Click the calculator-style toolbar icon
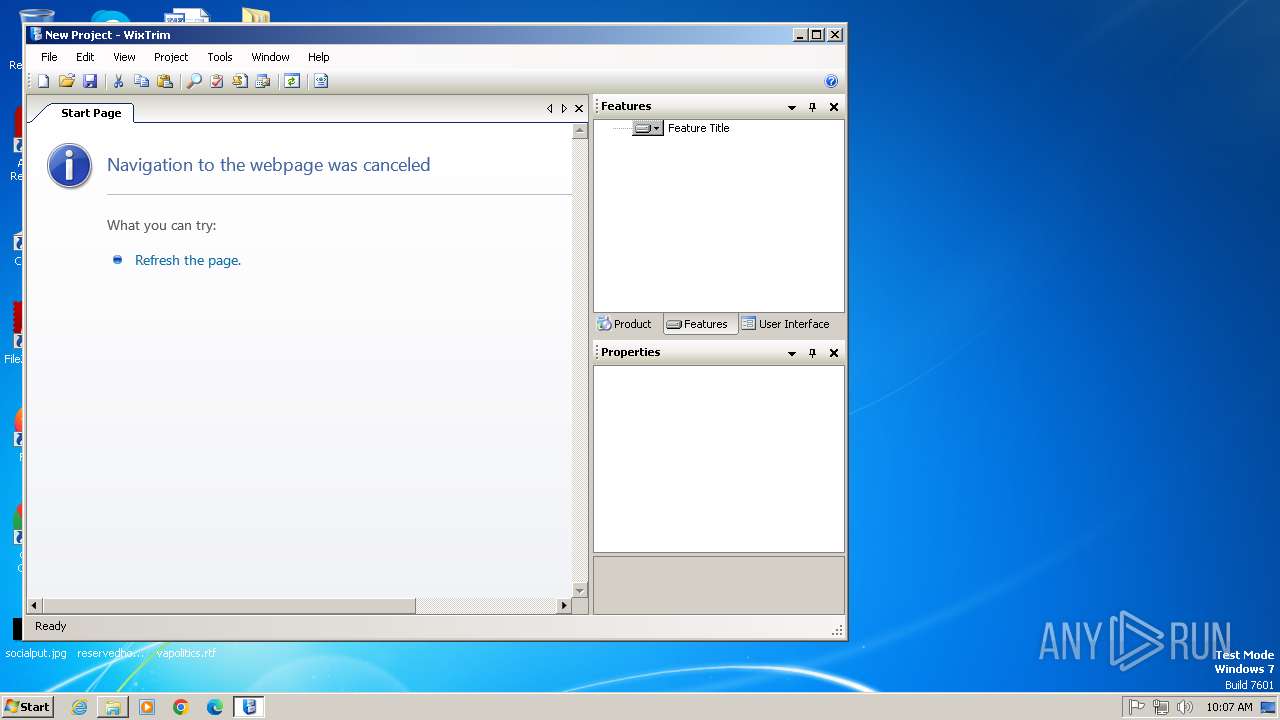This screenshot has width=1280, height=720. 262,81
